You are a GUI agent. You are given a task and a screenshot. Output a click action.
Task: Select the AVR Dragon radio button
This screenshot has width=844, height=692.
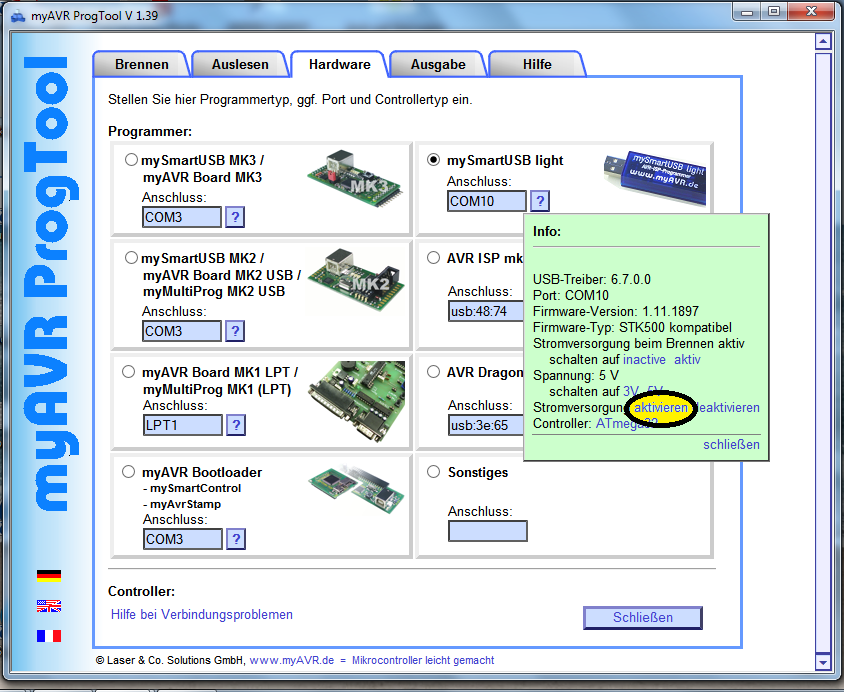click(x=433, y=372)
